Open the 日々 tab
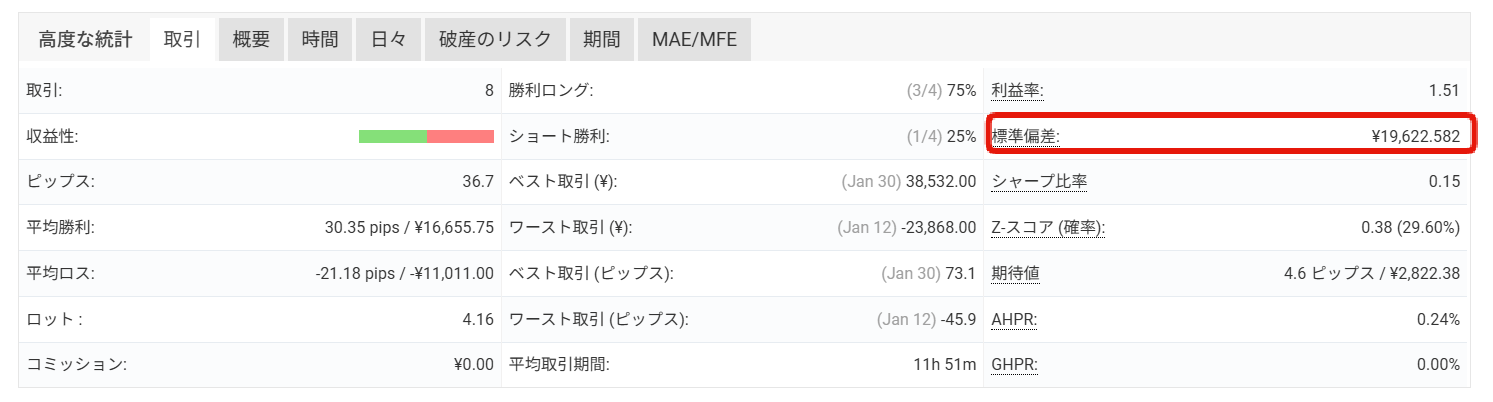 [389, 40]
